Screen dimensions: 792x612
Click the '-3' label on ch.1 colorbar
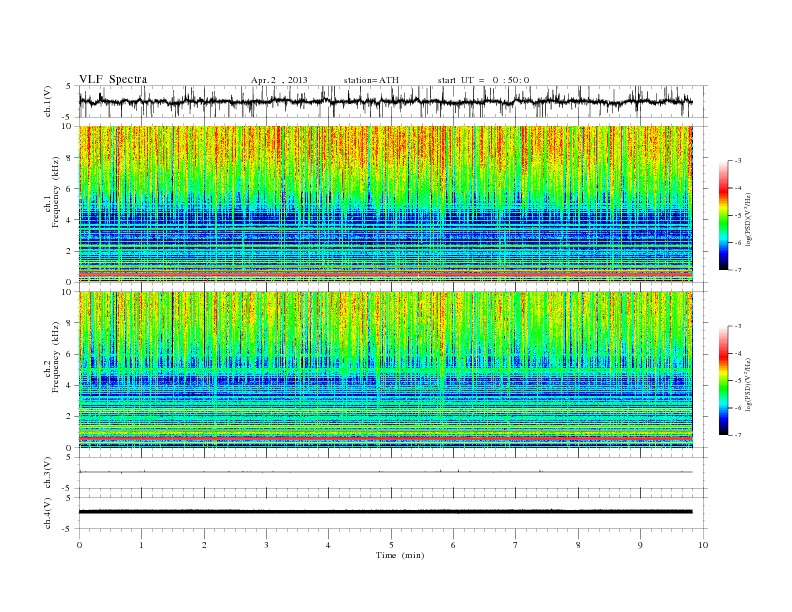coord(738,161)
